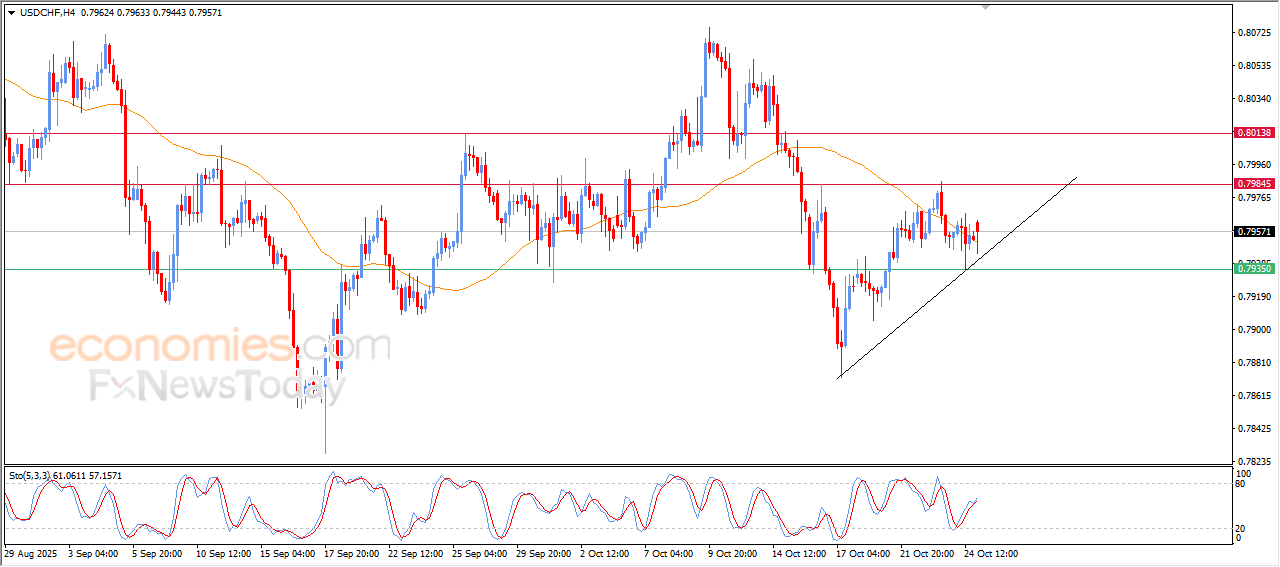This screenshot has width=1280, height=567.
Task: Click the chart shift triangle marker at top
Action: 987,7
